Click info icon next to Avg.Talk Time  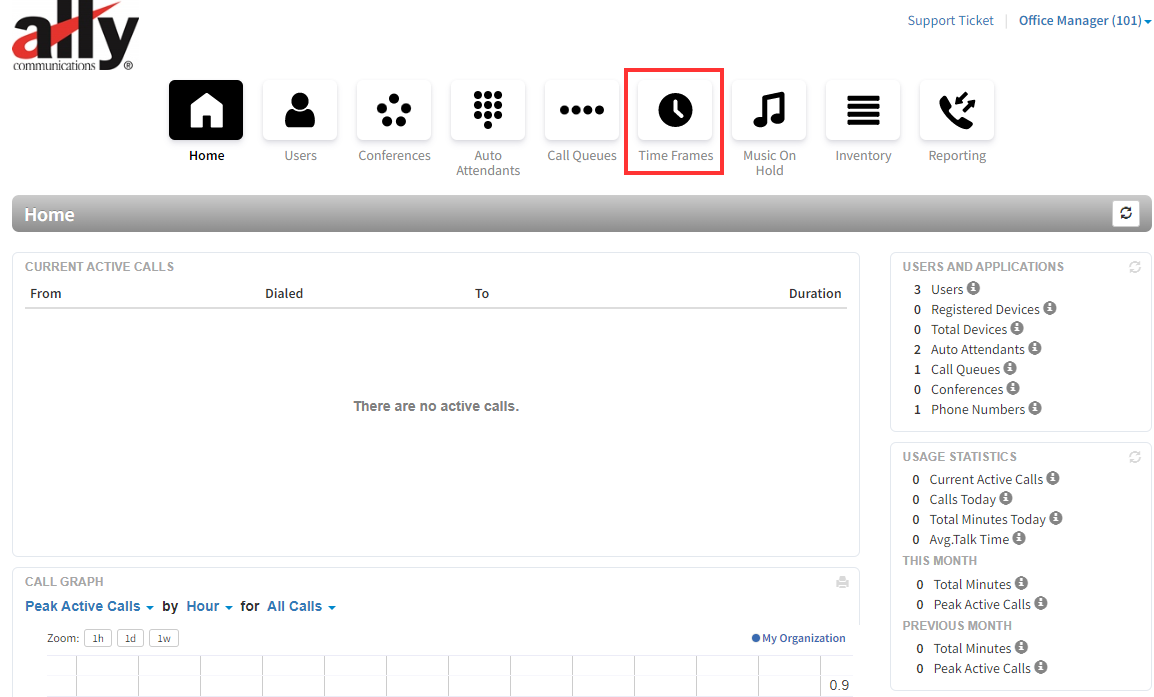(x=1019, y=537)
